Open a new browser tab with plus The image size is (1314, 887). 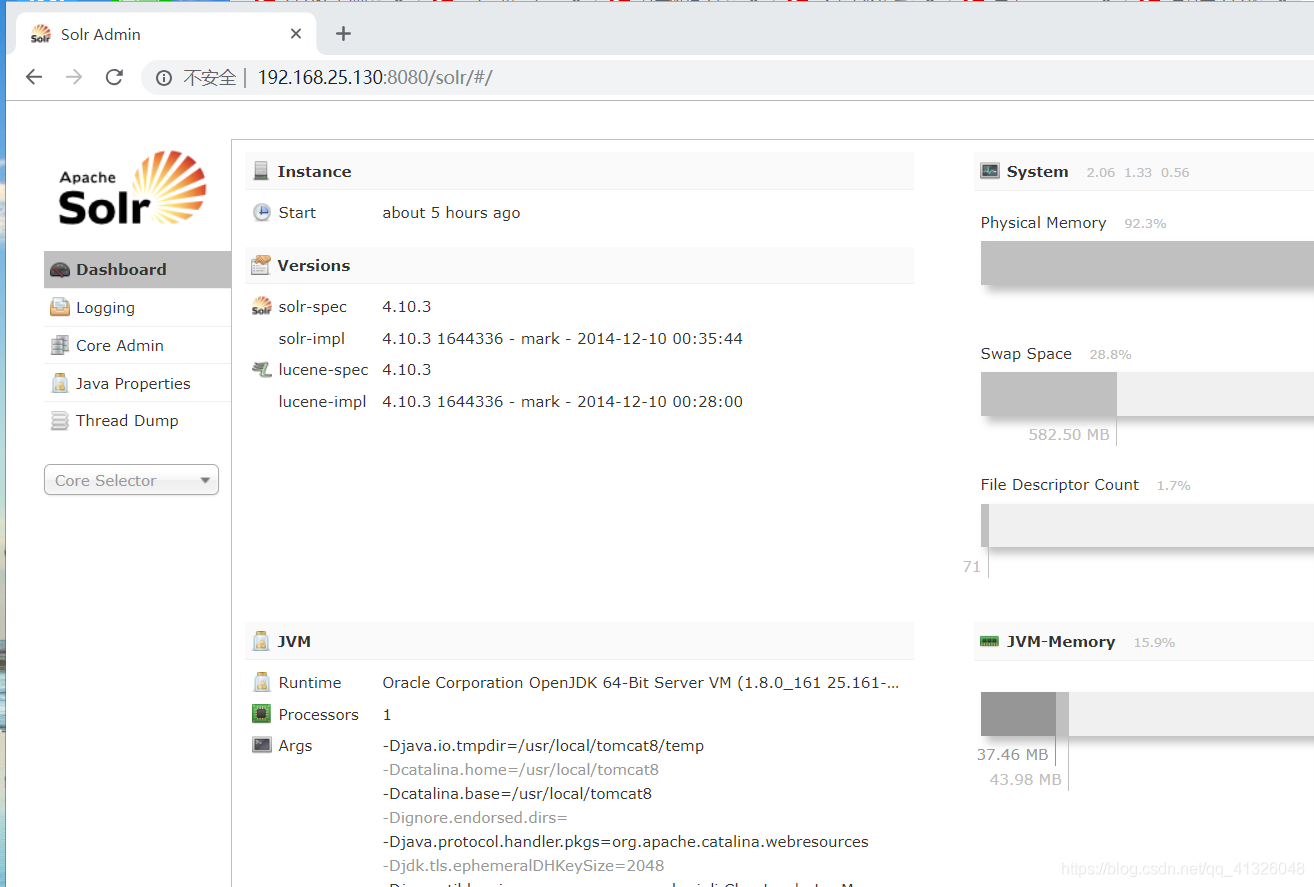pyautogui.click(x=343, y=34)
